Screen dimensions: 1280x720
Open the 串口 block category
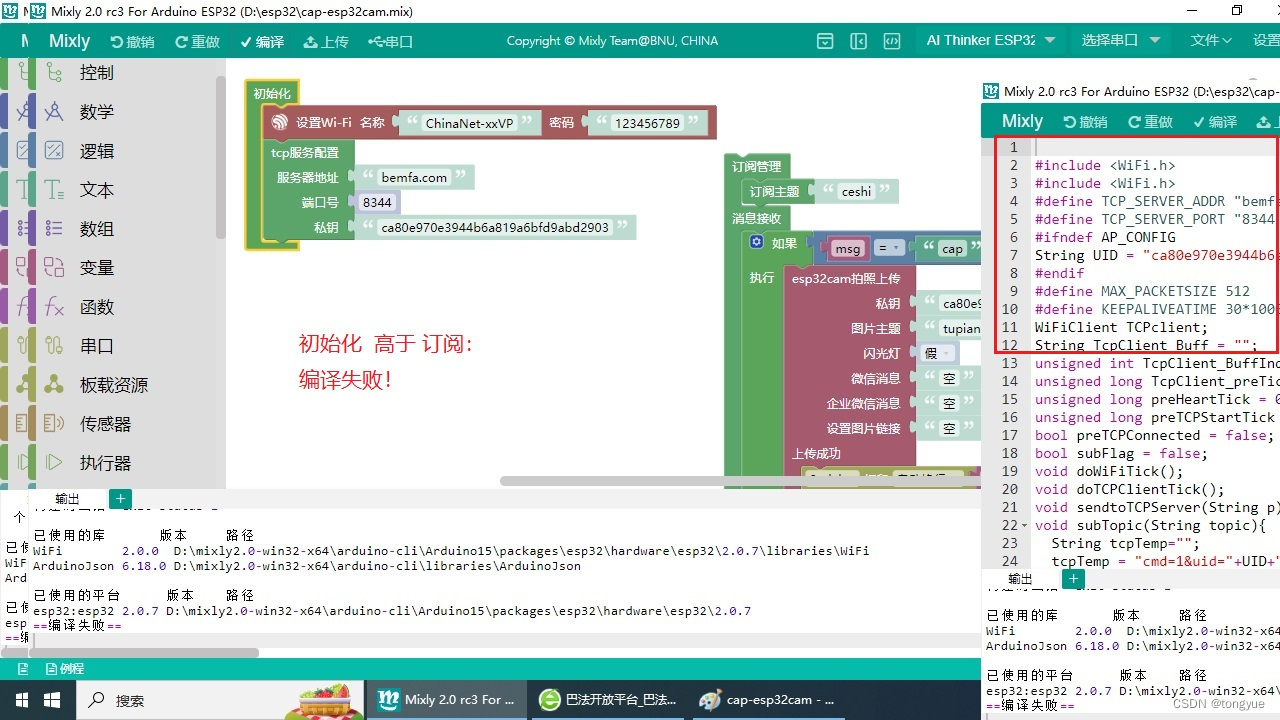(96, 346)
